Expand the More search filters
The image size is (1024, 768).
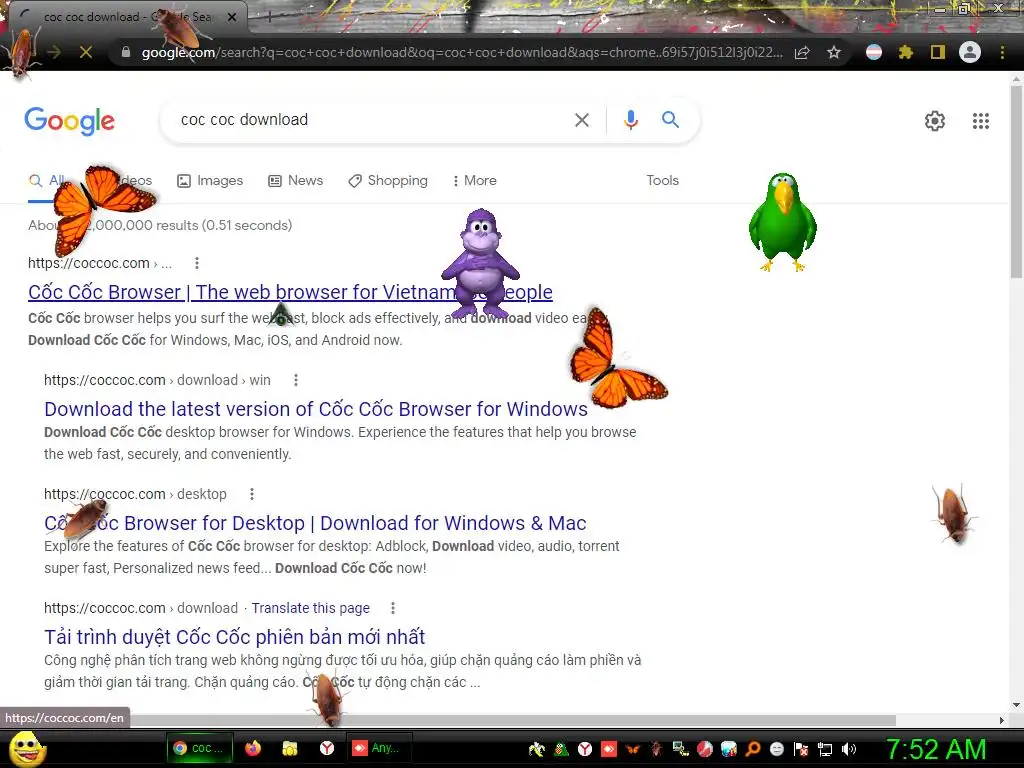point(475,180)
